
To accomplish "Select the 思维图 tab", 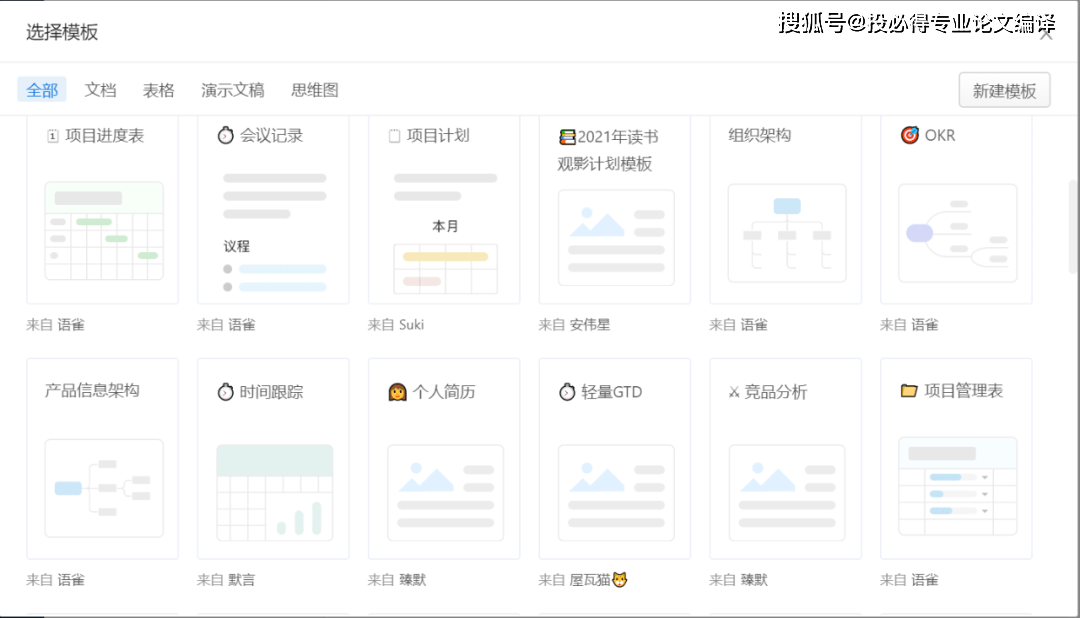I will pyautogui.click(x=314, y=90).
